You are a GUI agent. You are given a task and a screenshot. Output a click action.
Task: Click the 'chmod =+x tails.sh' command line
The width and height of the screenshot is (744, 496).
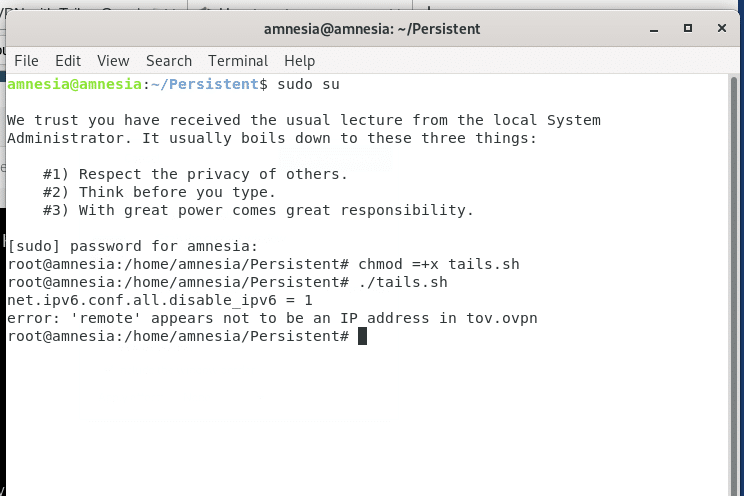pyautogui.click(x=263, y=264)
